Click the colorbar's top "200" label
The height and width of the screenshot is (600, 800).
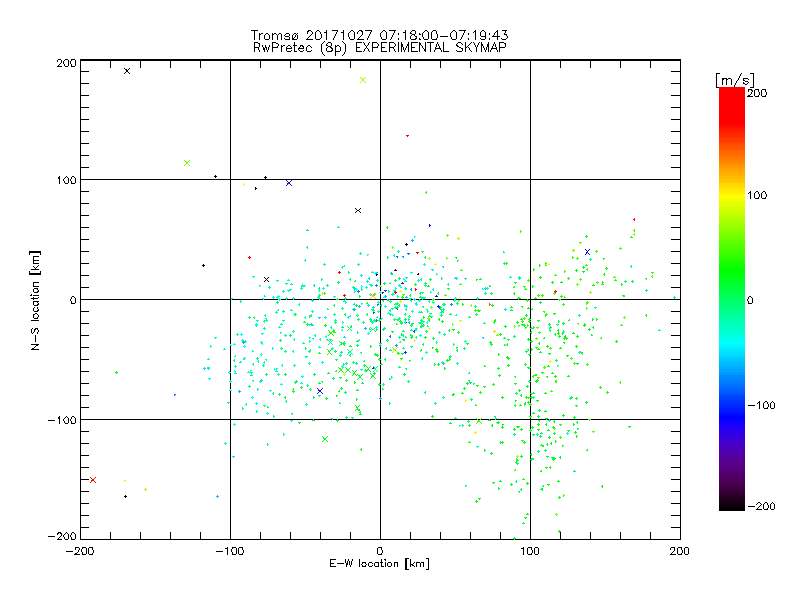click(757, 93)
